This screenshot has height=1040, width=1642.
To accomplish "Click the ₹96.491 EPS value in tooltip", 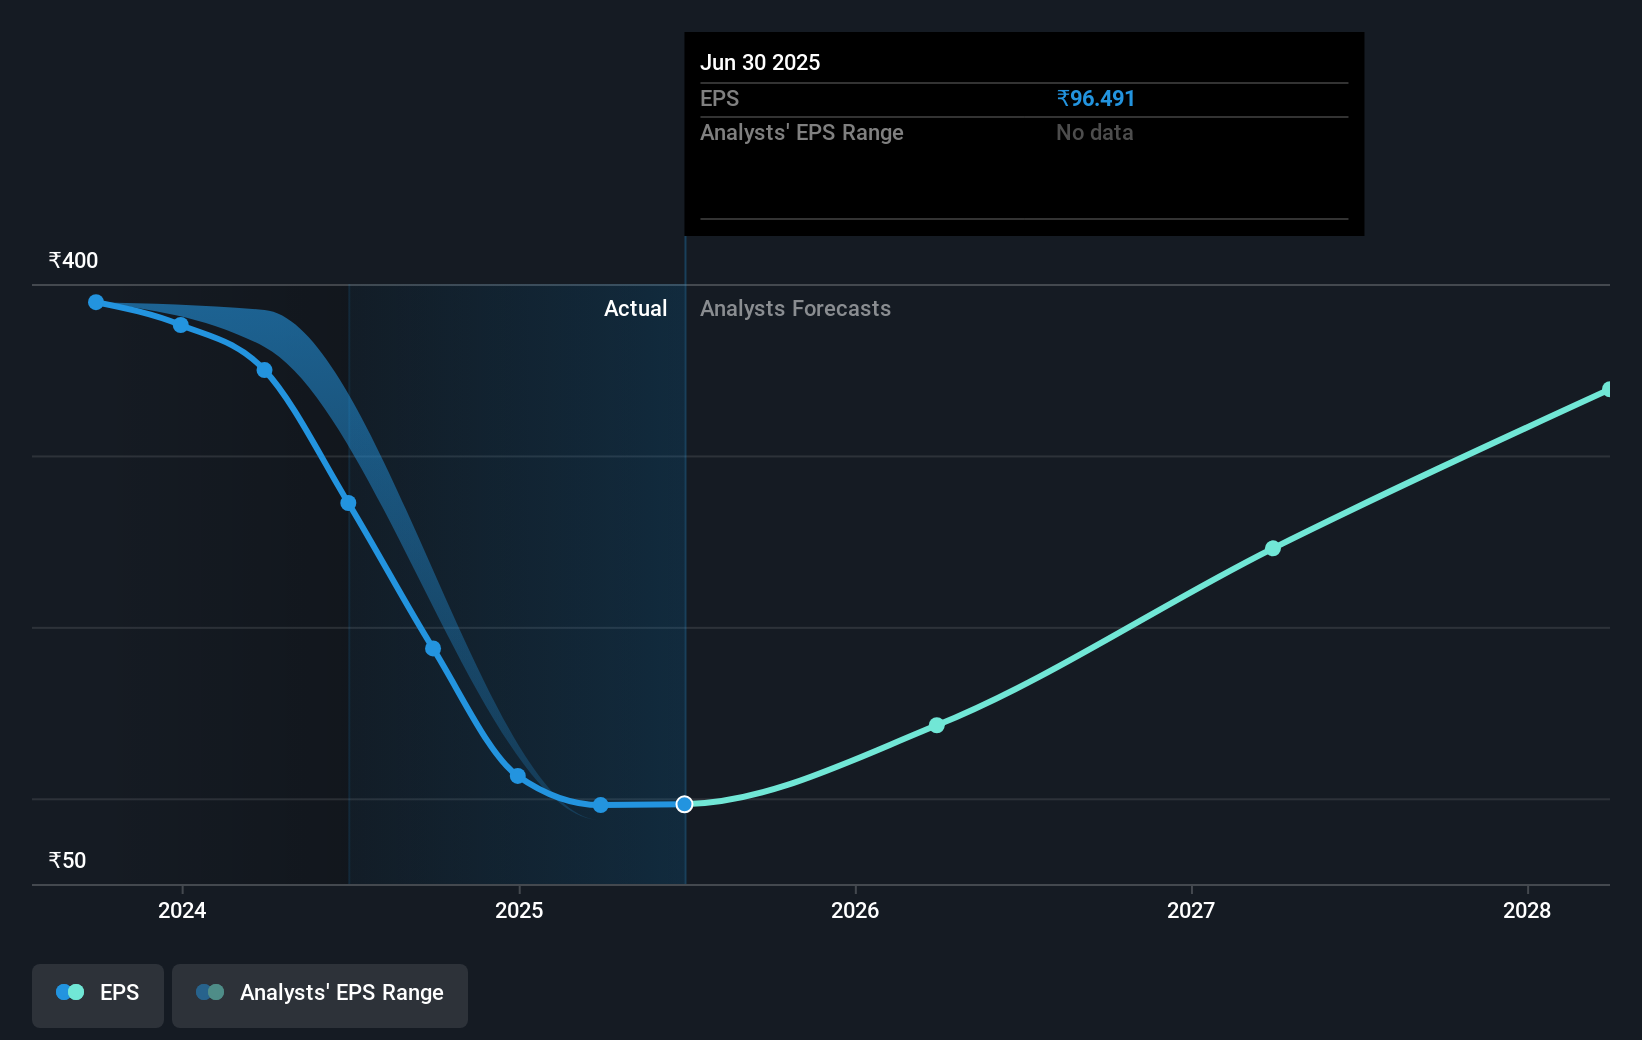I will (1096, 99).
